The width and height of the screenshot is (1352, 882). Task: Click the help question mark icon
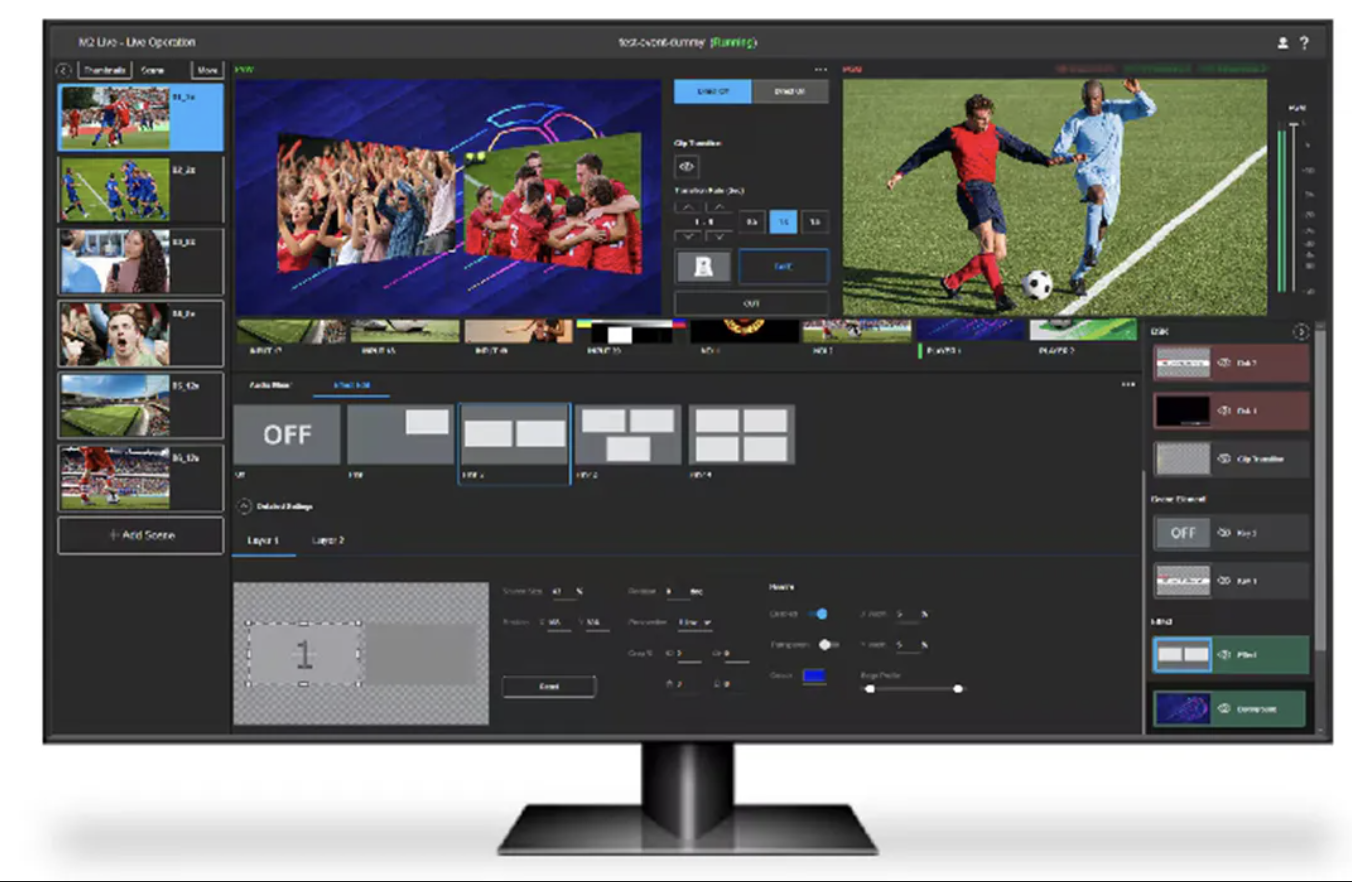tap(1304, 43)
